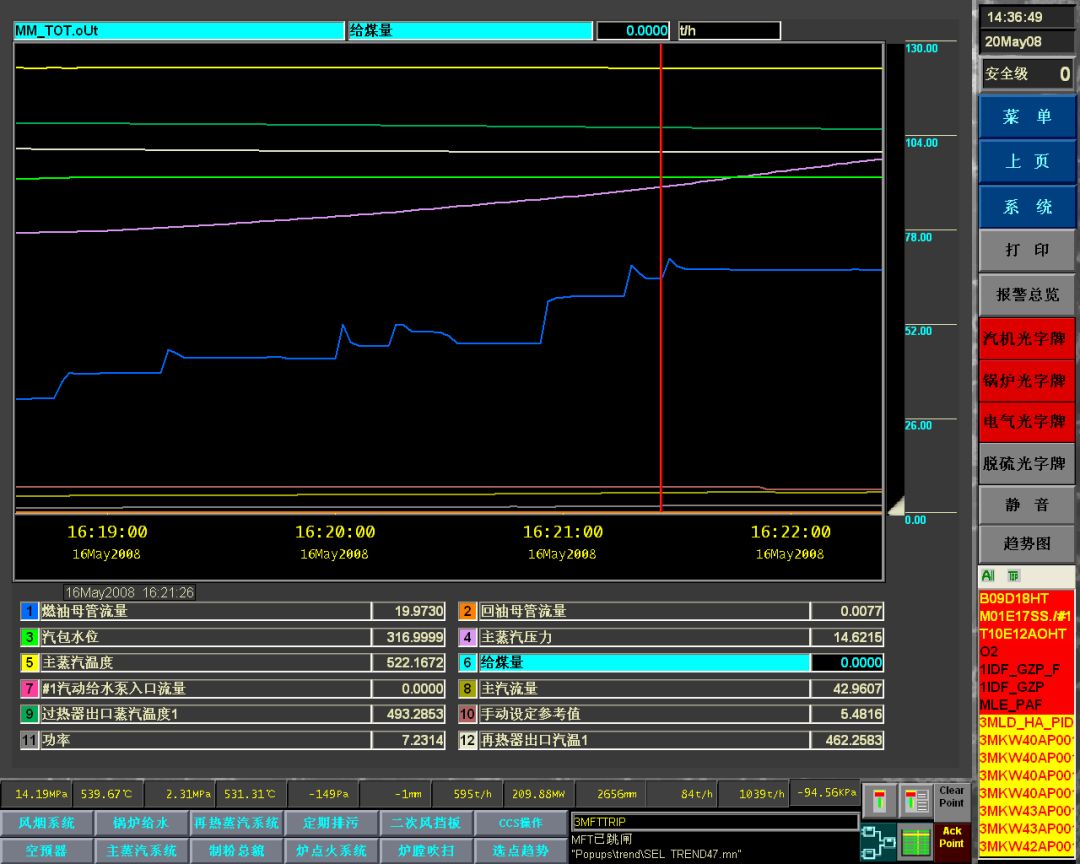Click the t/h units field
1080x864 pixels.
coord(729,31)
